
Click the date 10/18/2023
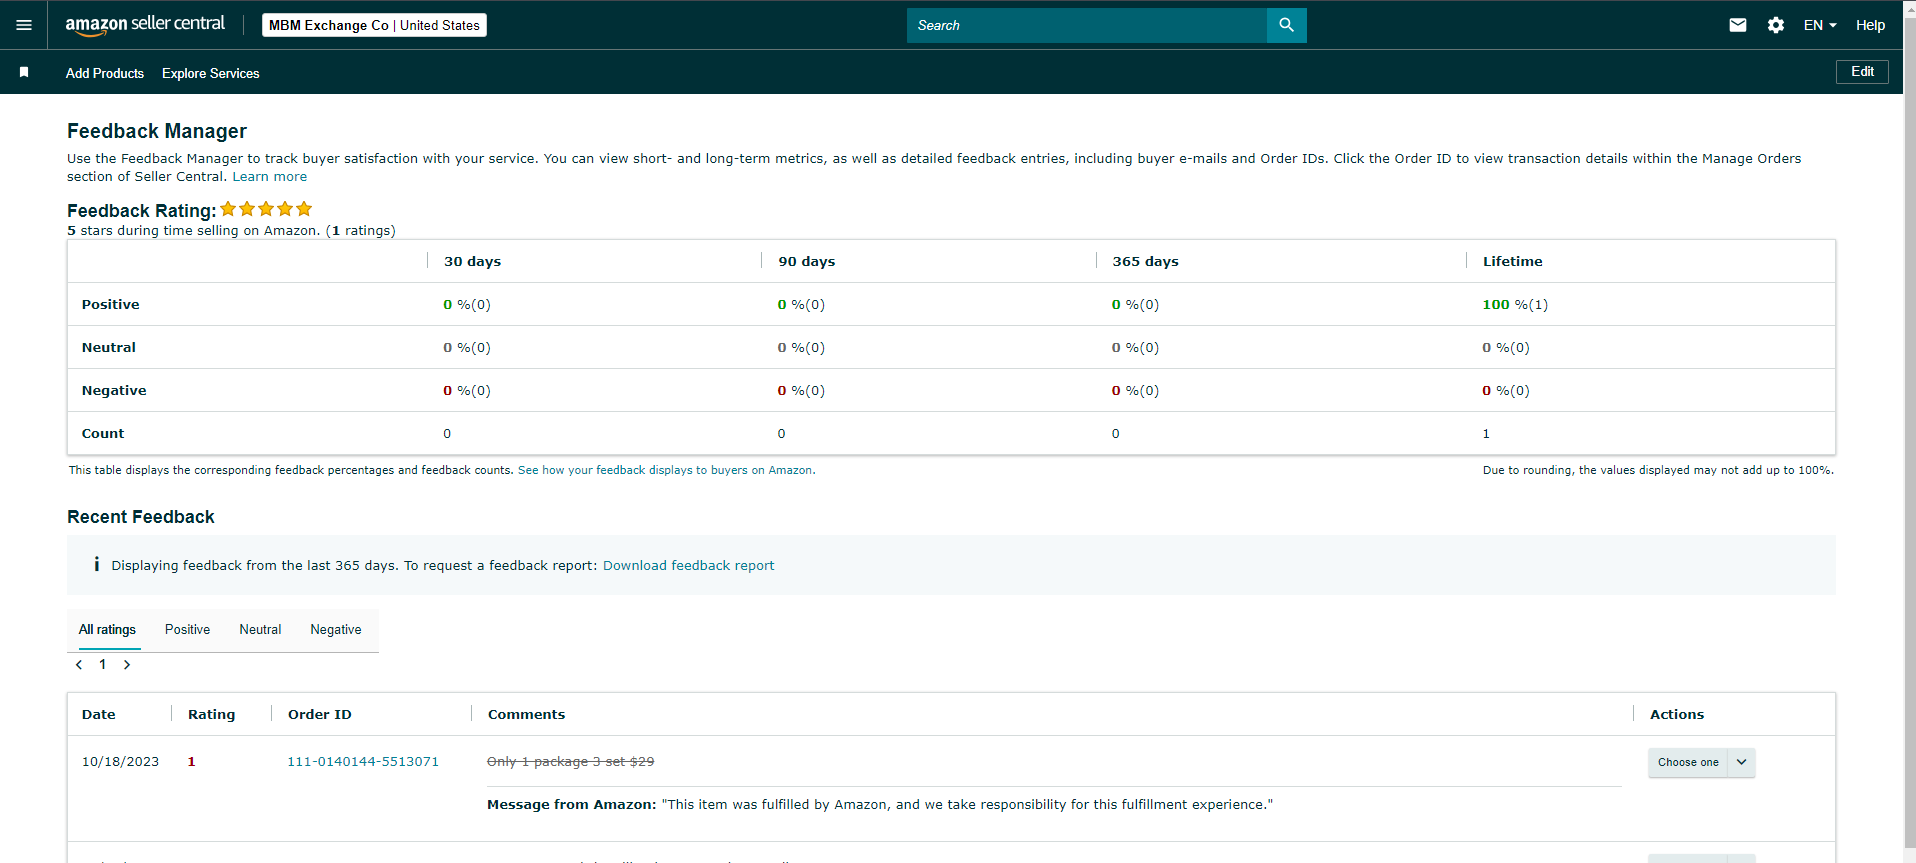[120, 761]
